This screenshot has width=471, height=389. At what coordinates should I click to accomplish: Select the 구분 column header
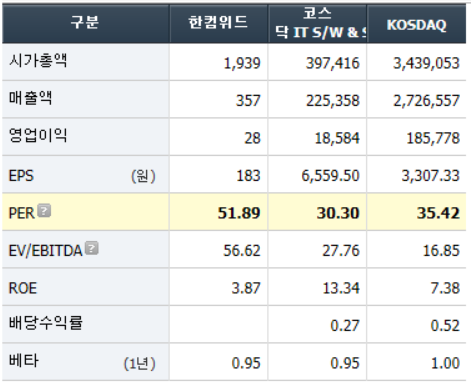[85, 23]
